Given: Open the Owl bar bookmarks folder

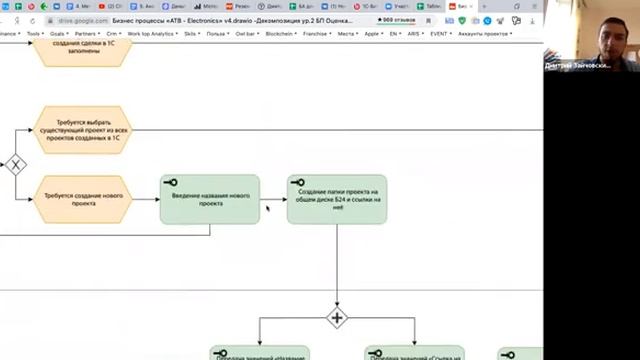Looking at the screenshot, I should [x=247, y=33].
